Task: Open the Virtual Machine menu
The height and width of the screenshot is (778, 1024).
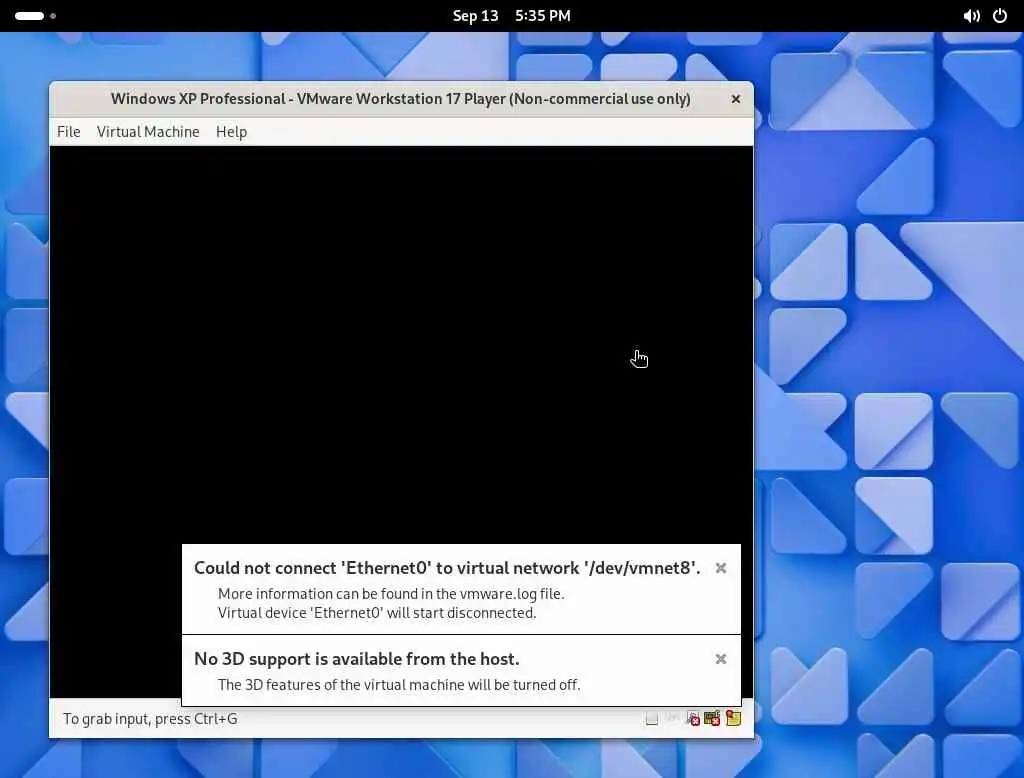Action: (x=148, y=131)
